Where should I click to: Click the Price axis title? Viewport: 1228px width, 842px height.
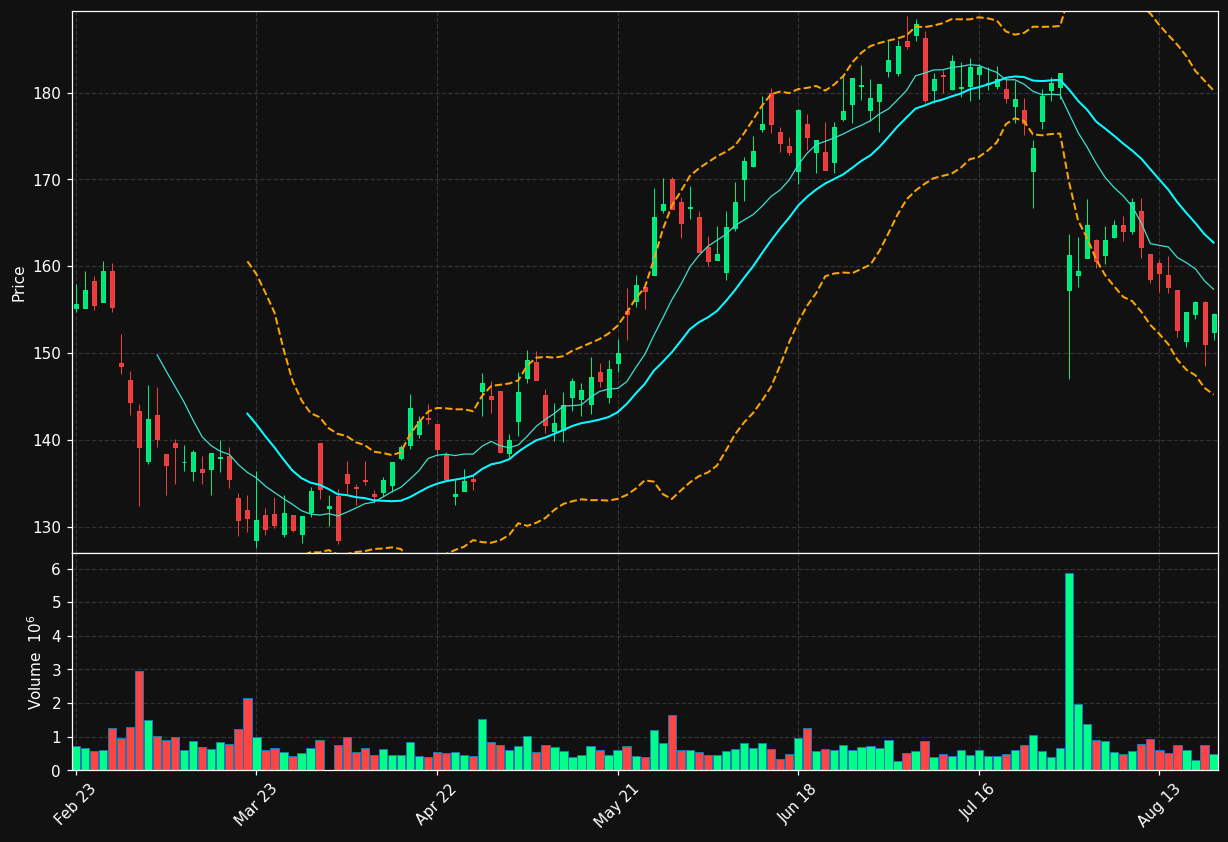coord(19,283)
